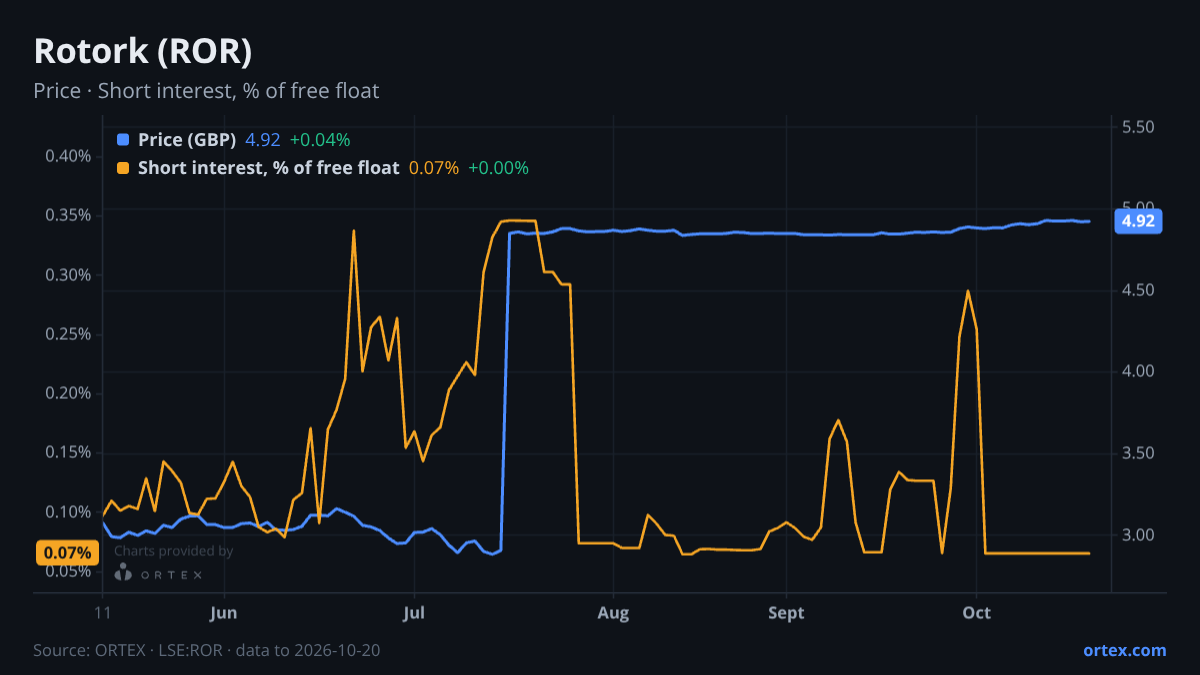The height and width of the screenshot is (675, 1200).
Task: Click the 11 x-axis start label
Action: 103,613
